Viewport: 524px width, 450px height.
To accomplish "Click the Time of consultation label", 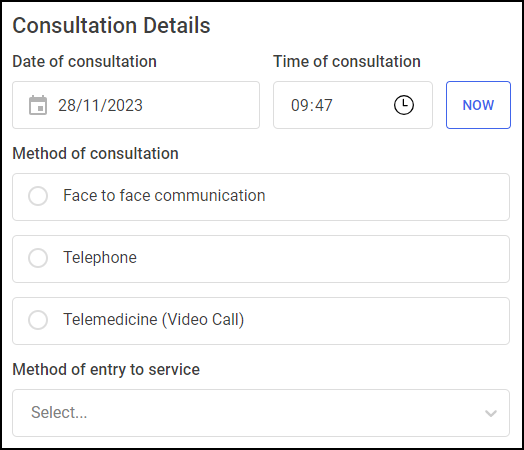I will coord(347,61).
